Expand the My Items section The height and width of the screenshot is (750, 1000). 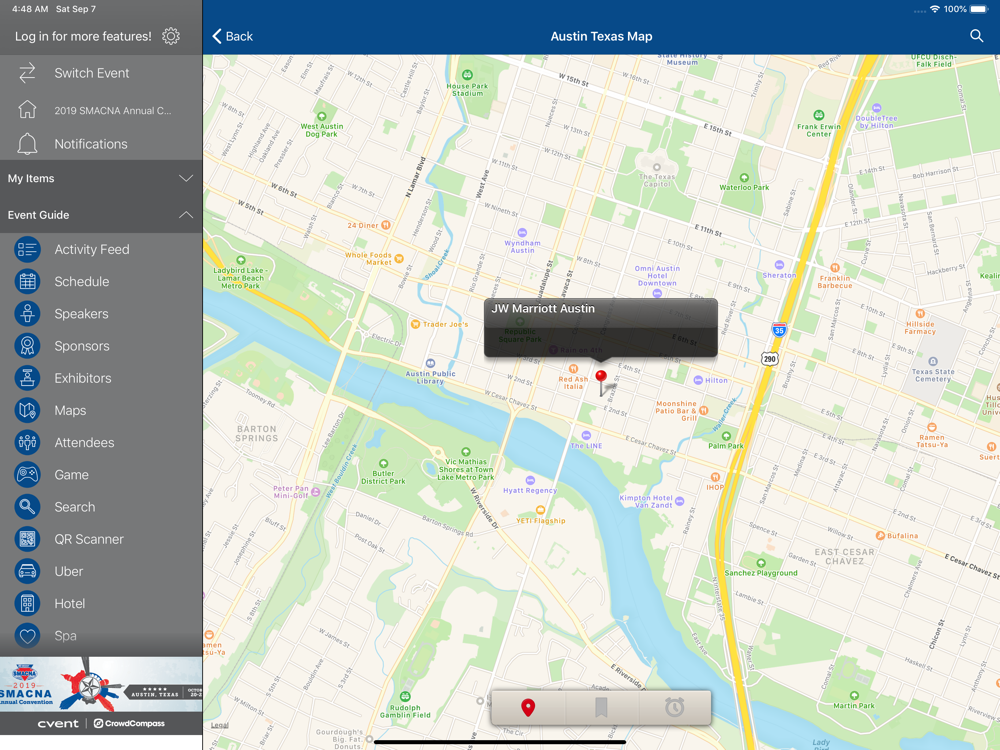[x=101, y=179]
